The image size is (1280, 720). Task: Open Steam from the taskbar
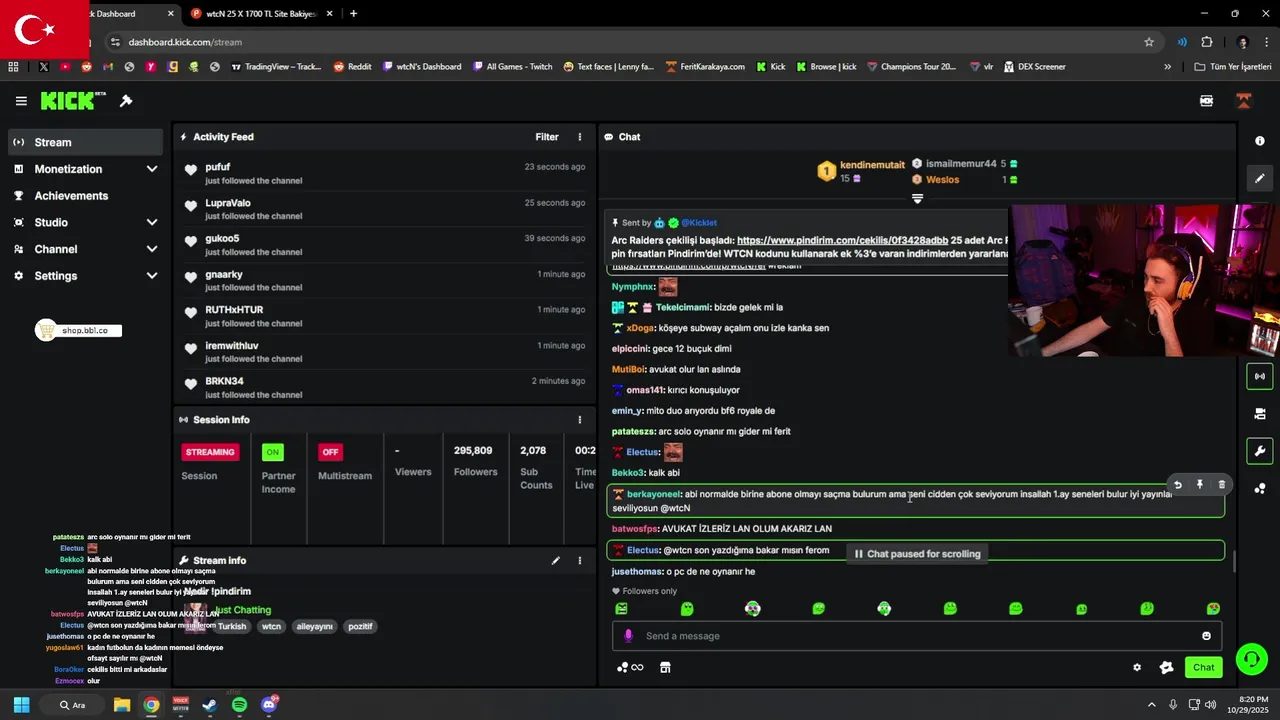pyautogui.click(x=210, y=705)
